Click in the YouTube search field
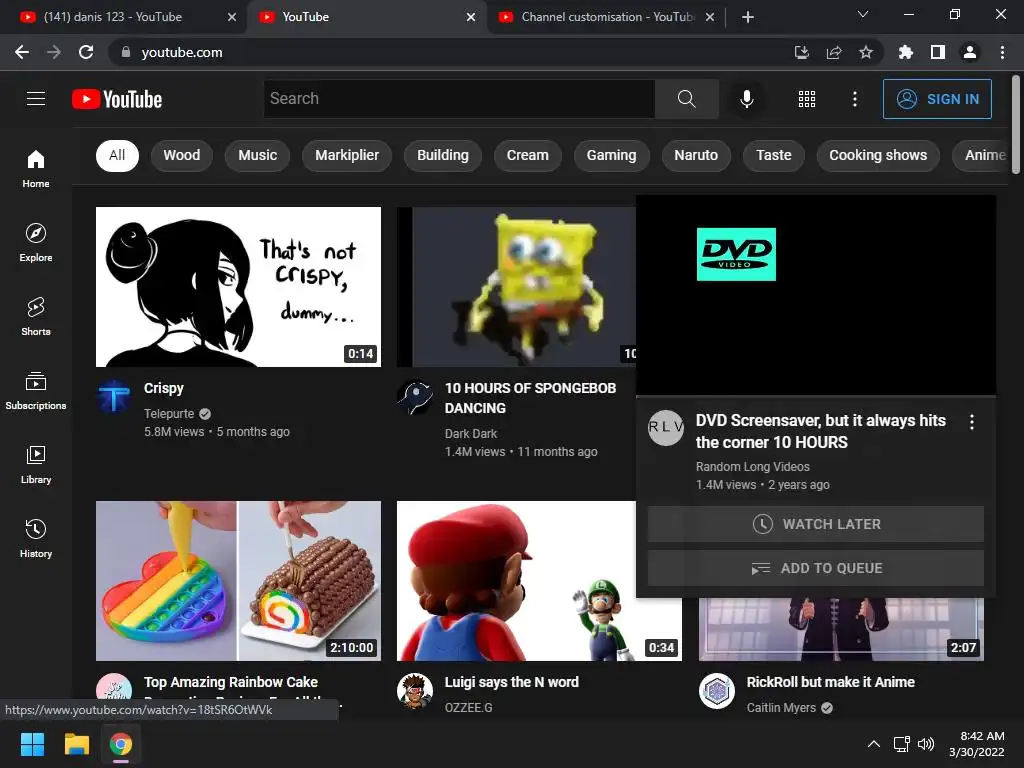Image resolution: width=1024 pixels, height=768 pixels. click(x=459, y=99)
